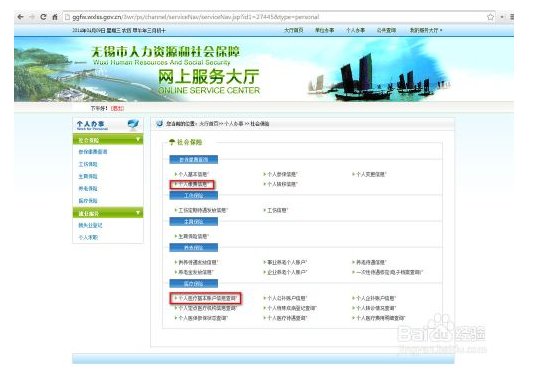Expand the 我的服务大厅 dropdown menu
This screenshot has width=544, height=374.
[426, 30]
